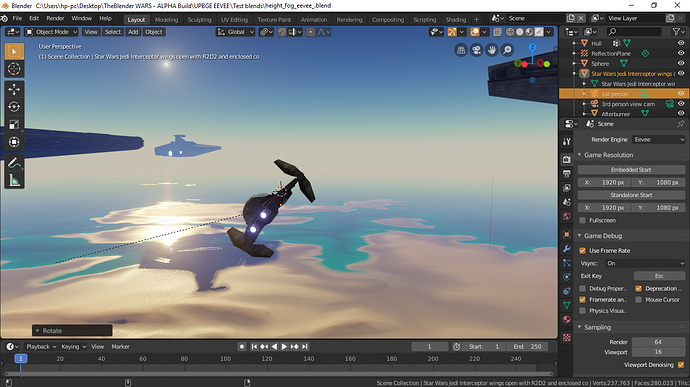
Task: Select the Scale tool
Action: pos(14,125)
